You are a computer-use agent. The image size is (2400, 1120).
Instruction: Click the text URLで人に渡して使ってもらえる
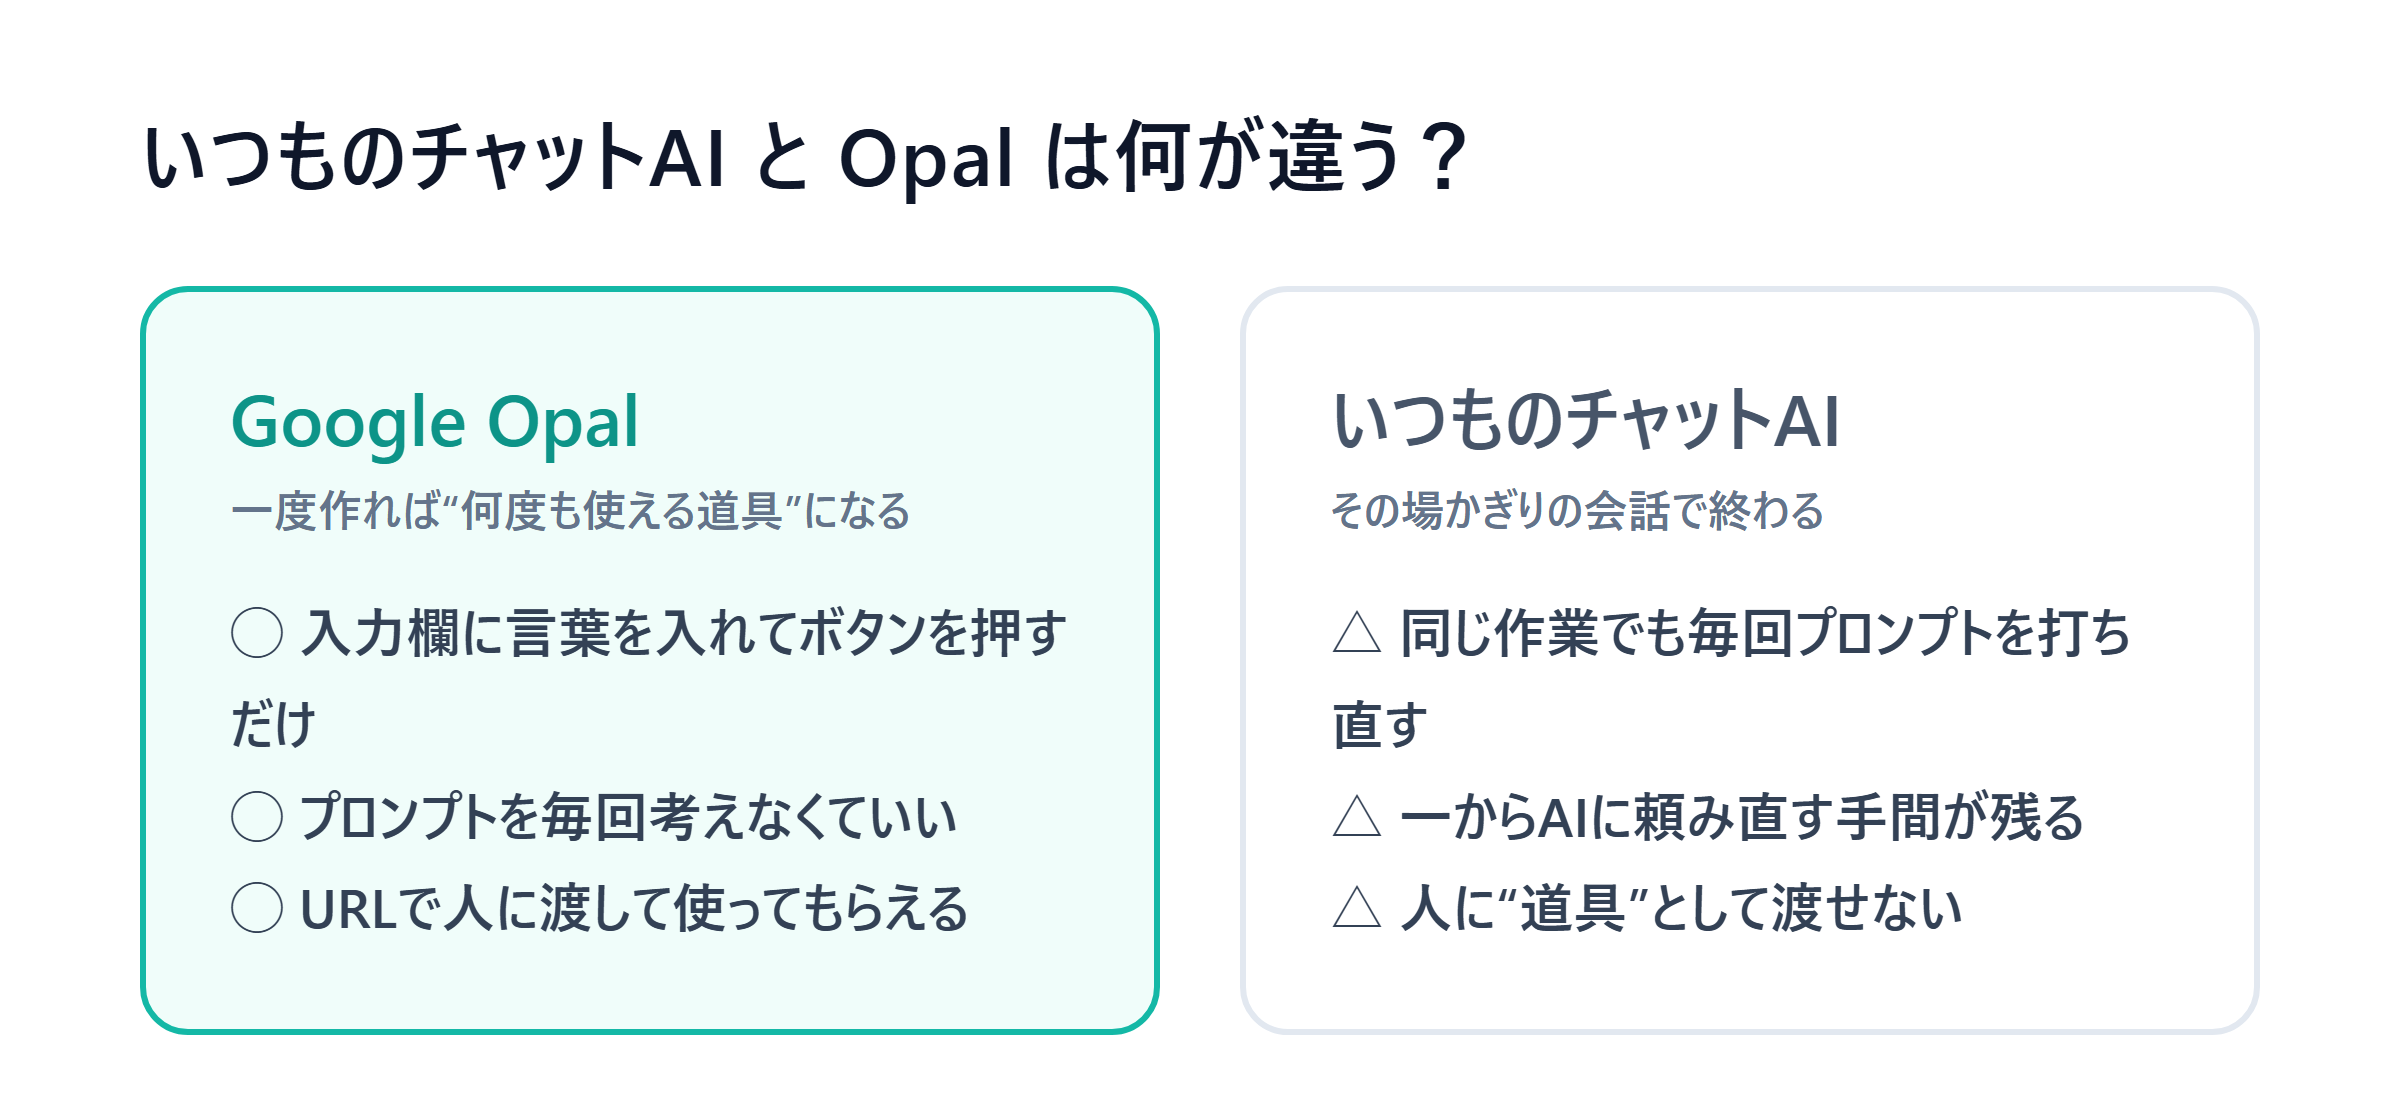point(634,909)
